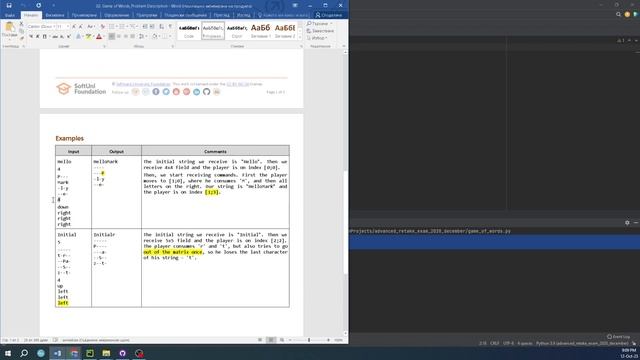This screenshot has height=360, width=640.
Task: Increase paragraph indent in Word ribbon
Action: [152, 26]
